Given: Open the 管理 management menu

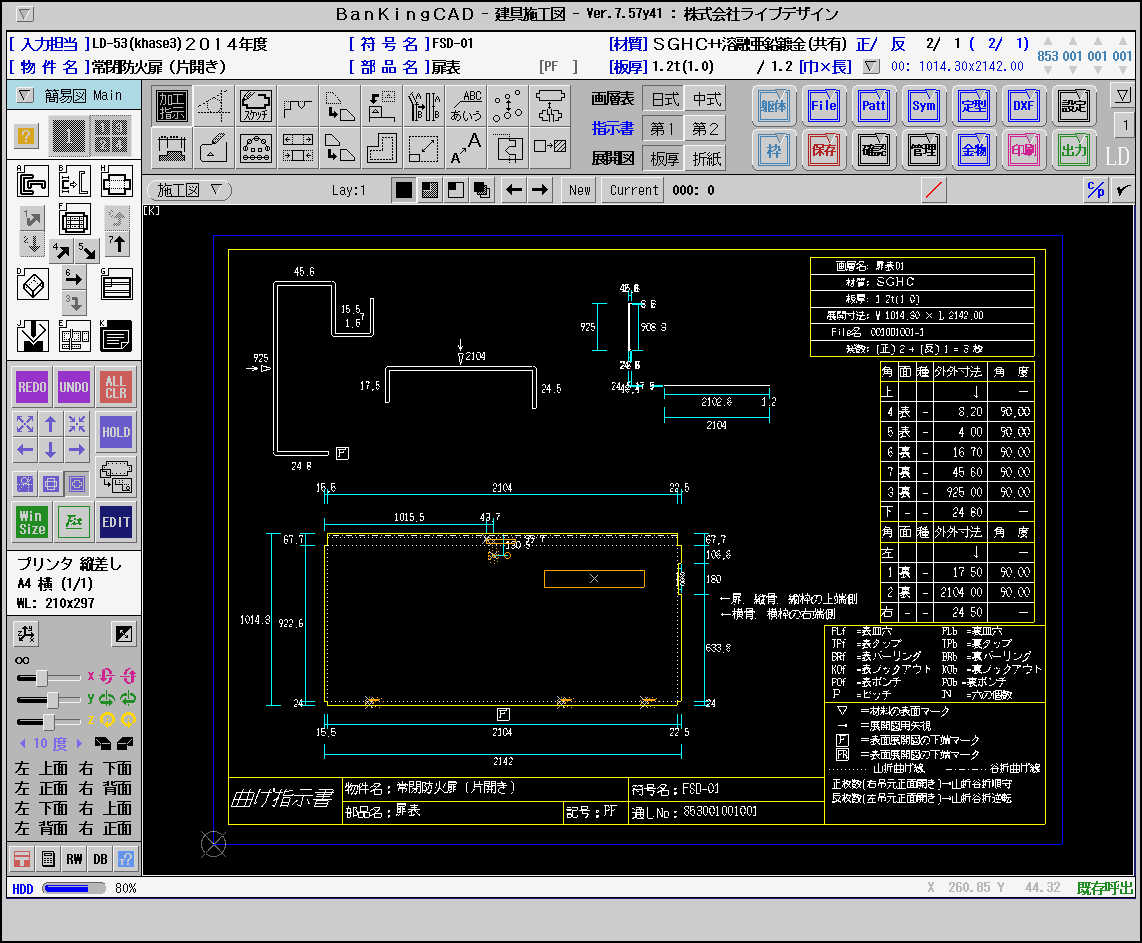Looking at the screenshot, I should (x=924, y=150).
